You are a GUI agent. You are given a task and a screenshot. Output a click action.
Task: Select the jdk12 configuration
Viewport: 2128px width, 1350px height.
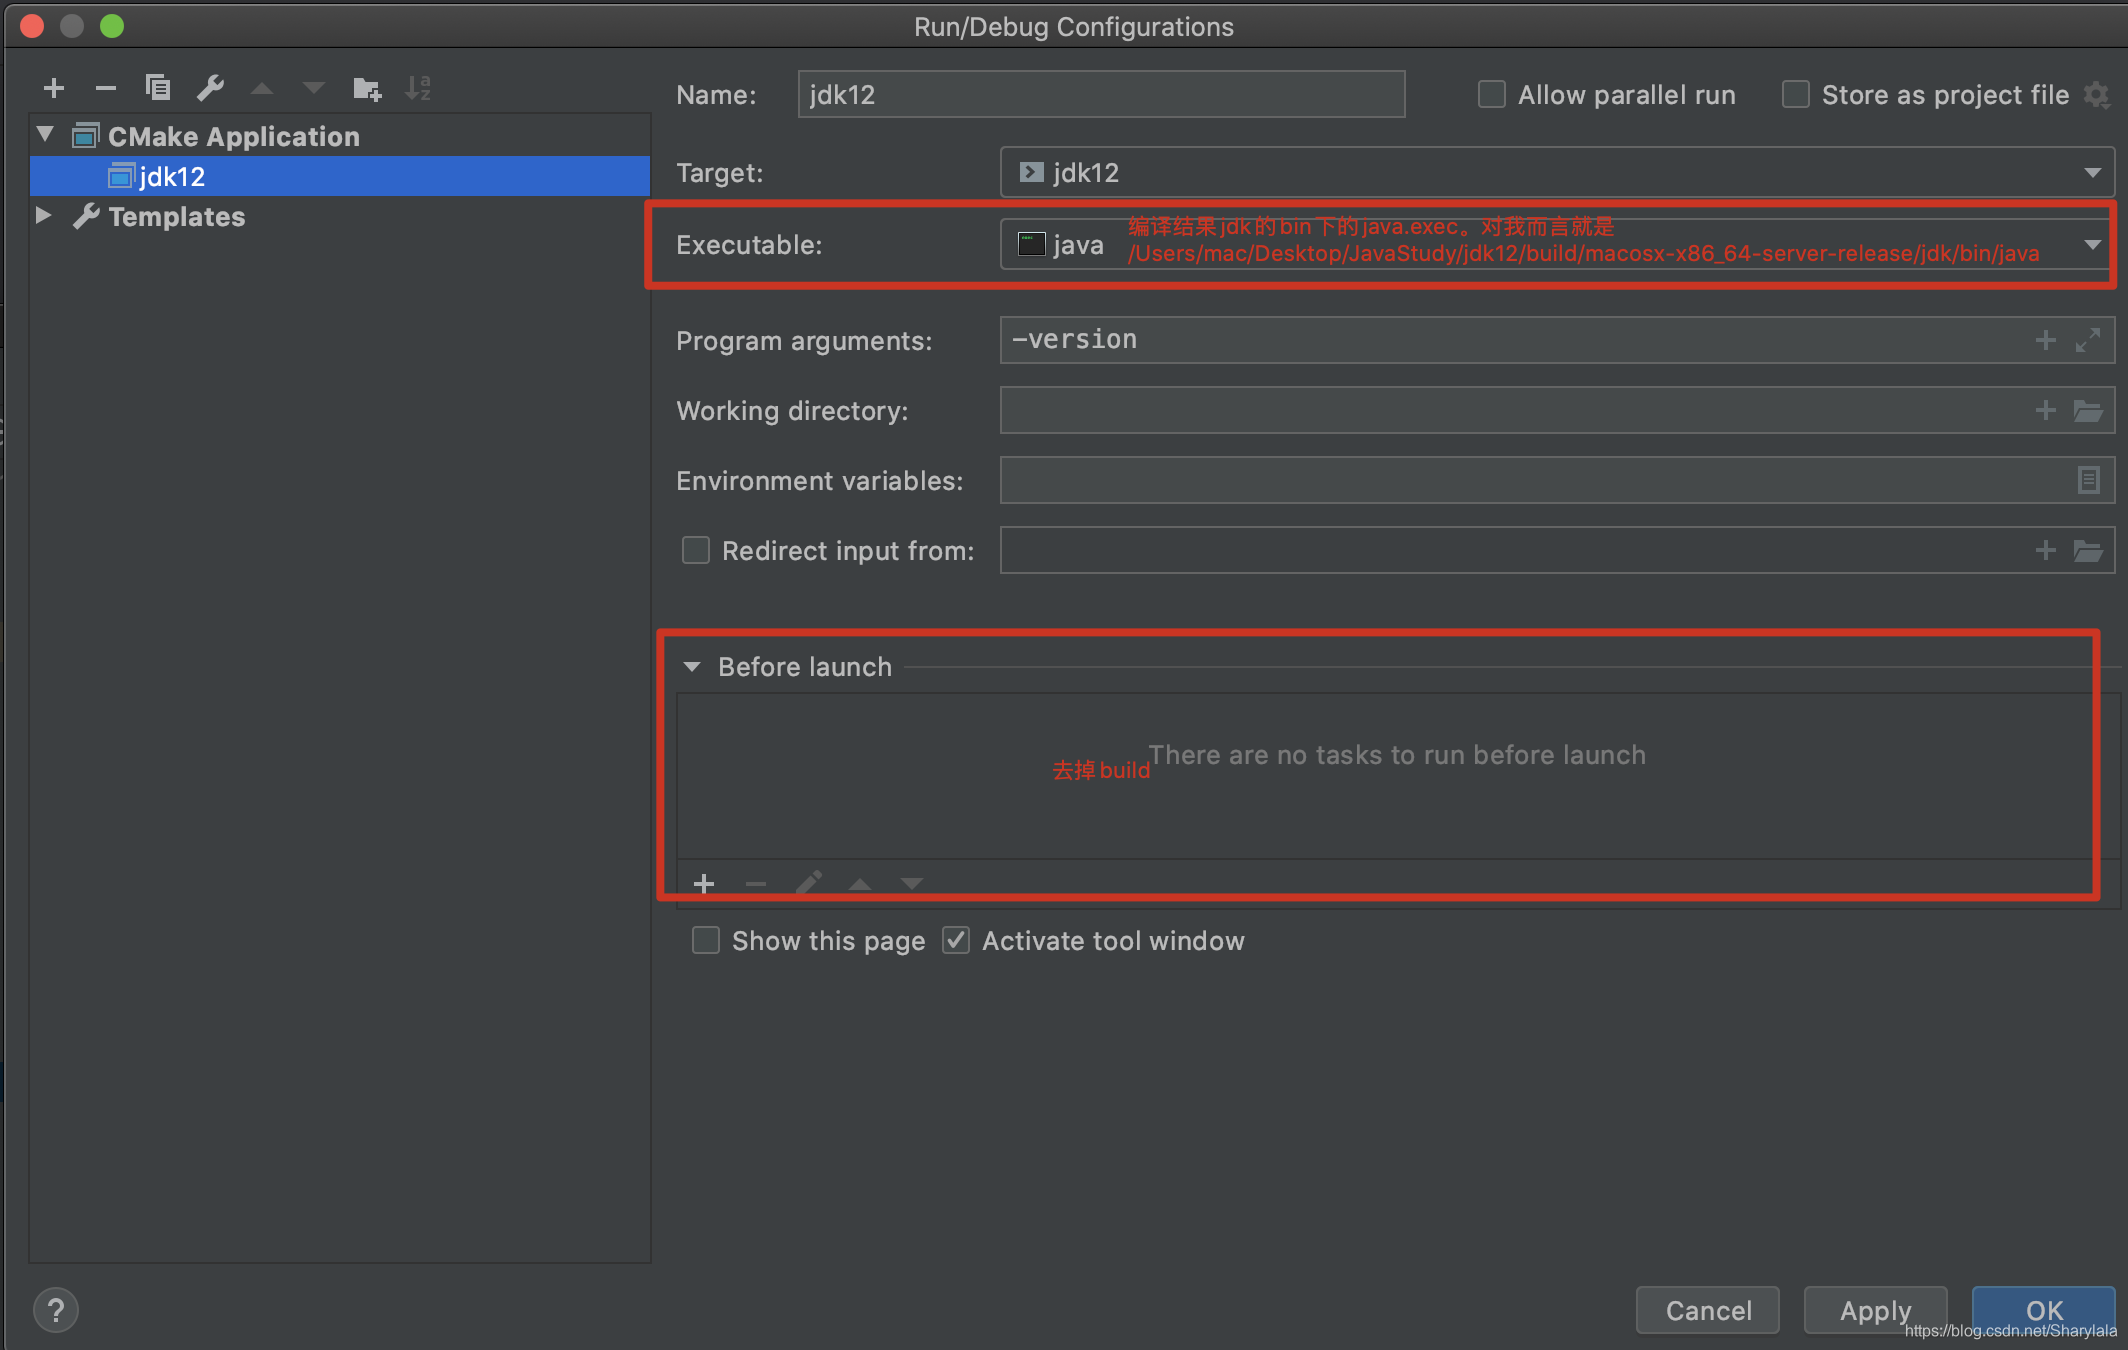pyautogui.click(x=172, y=177)
